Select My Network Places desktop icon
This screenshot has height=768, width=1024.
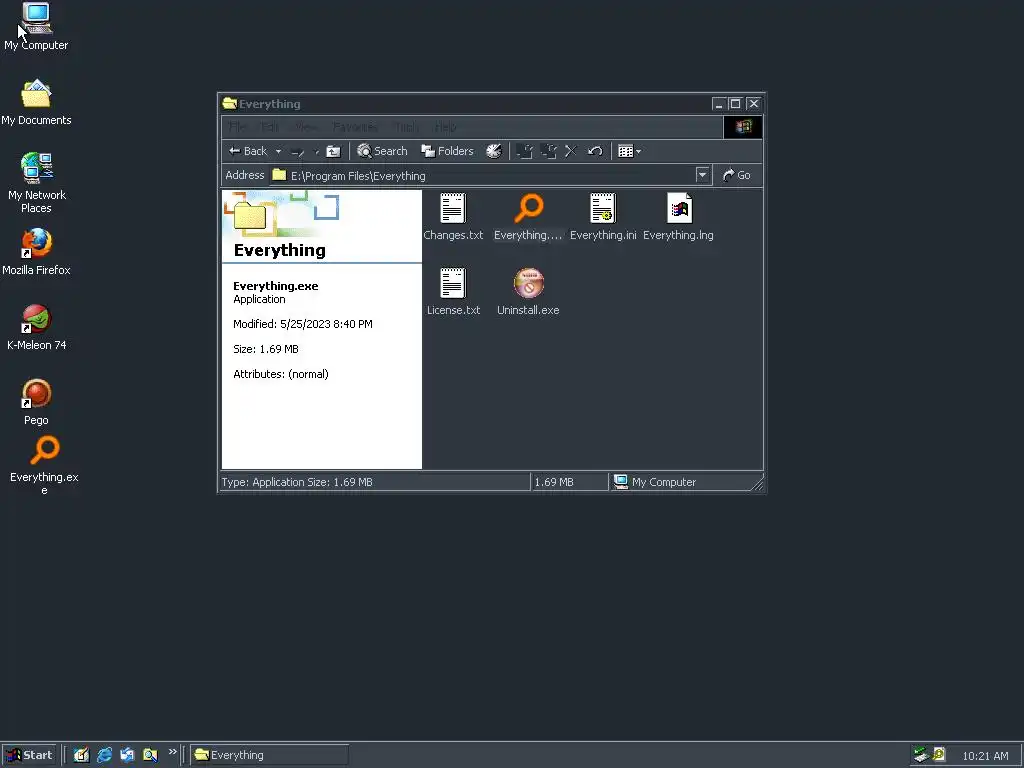37,183
